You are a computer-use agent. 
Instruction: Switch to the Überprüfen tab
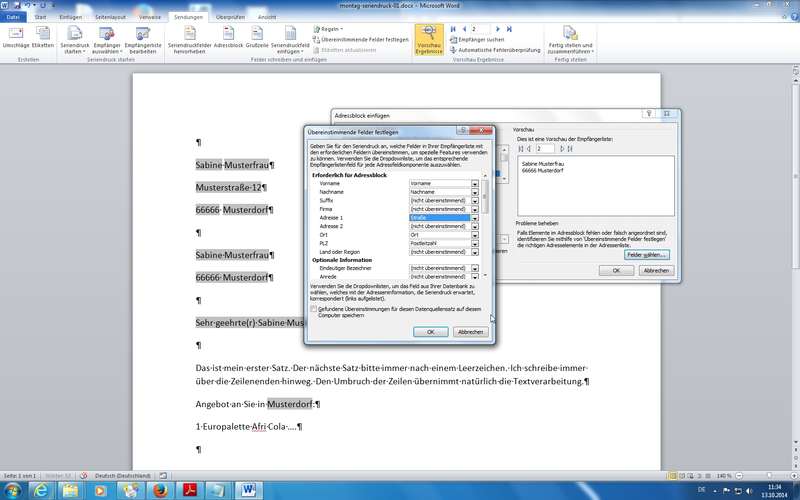[230, 17]
